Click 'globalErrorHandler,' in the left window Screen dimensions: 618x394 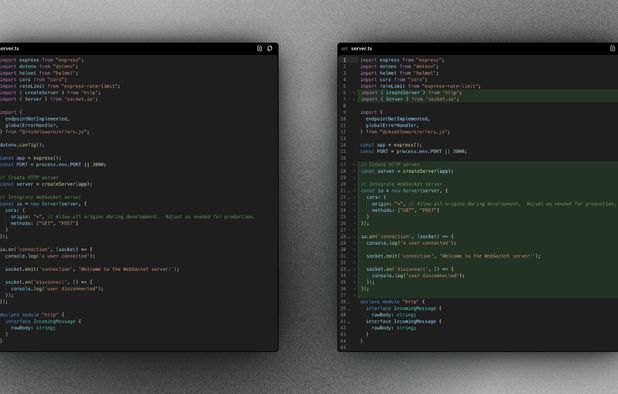[32, 125]
